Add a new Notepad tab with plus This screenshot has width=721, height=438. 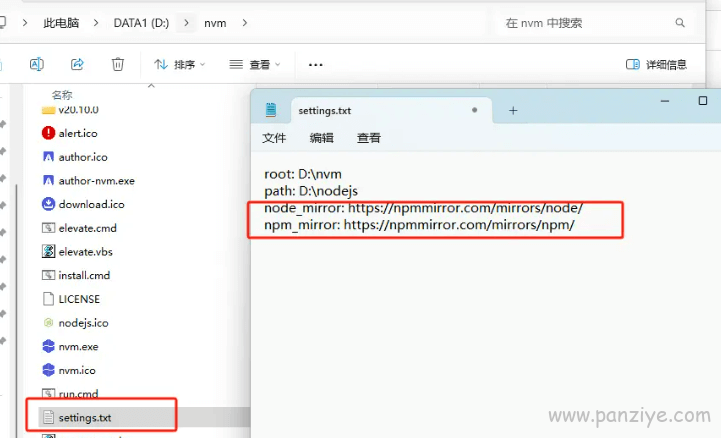pyautogui.click(x=513, y=110)
